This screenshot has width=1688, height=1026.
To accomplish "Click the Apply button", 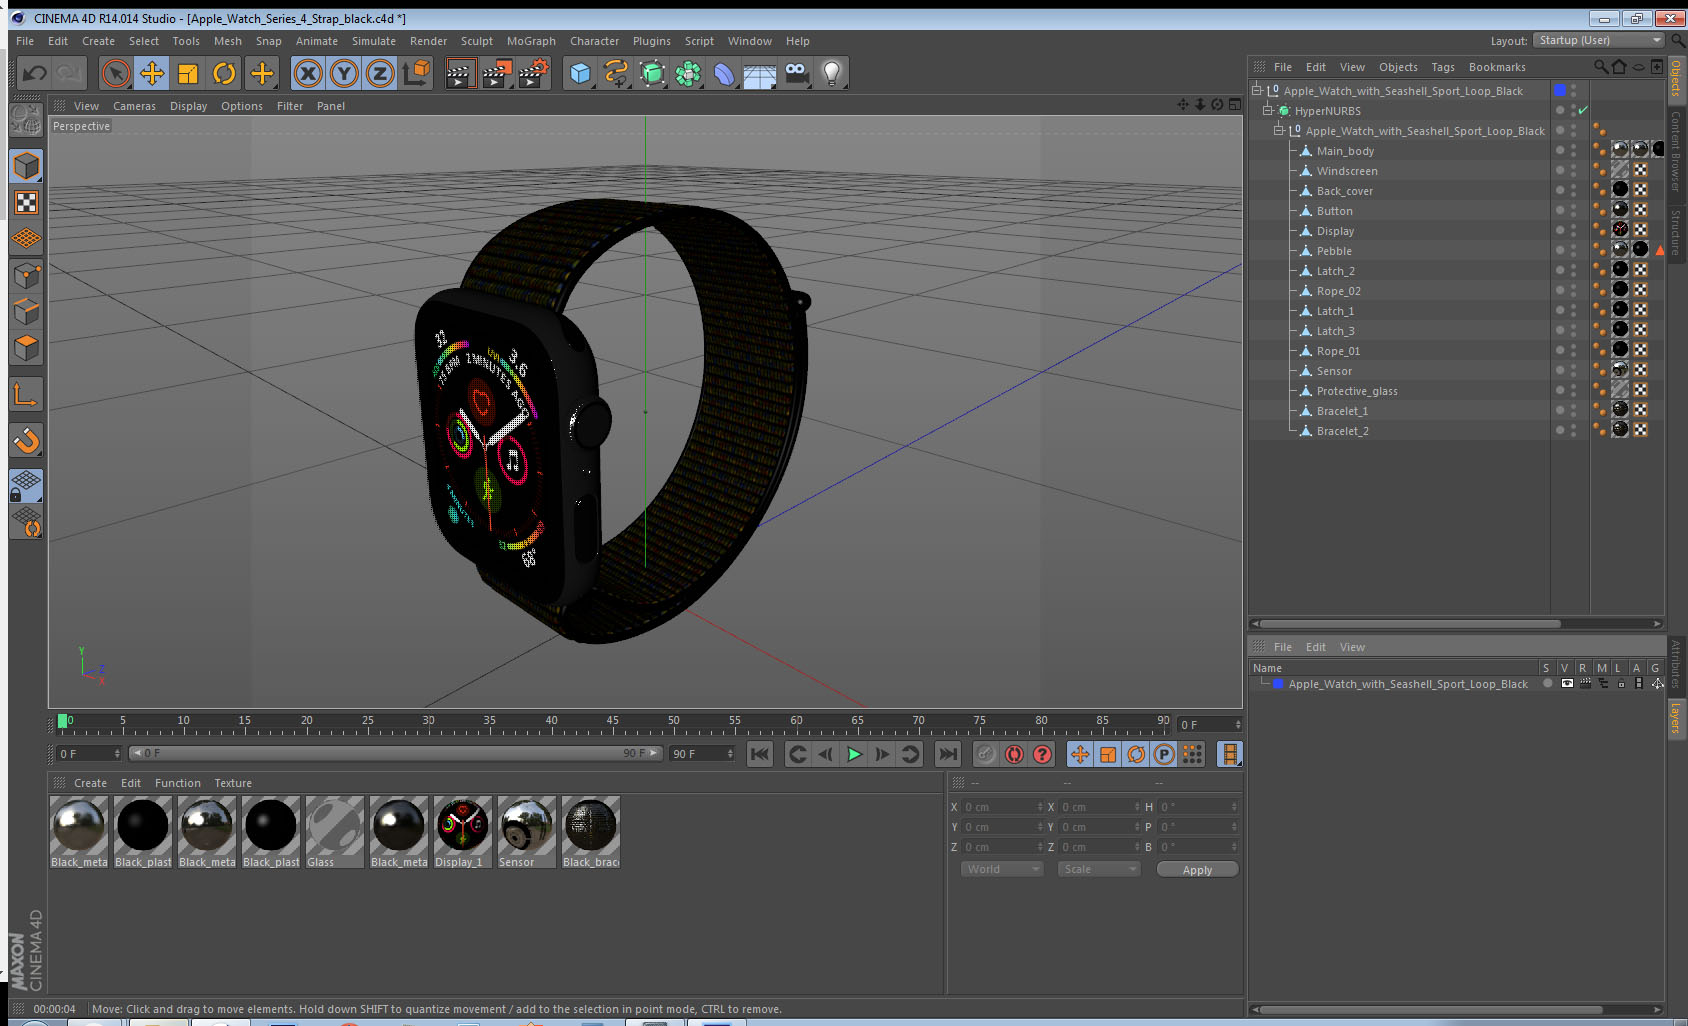I will tap(1197, 870).
